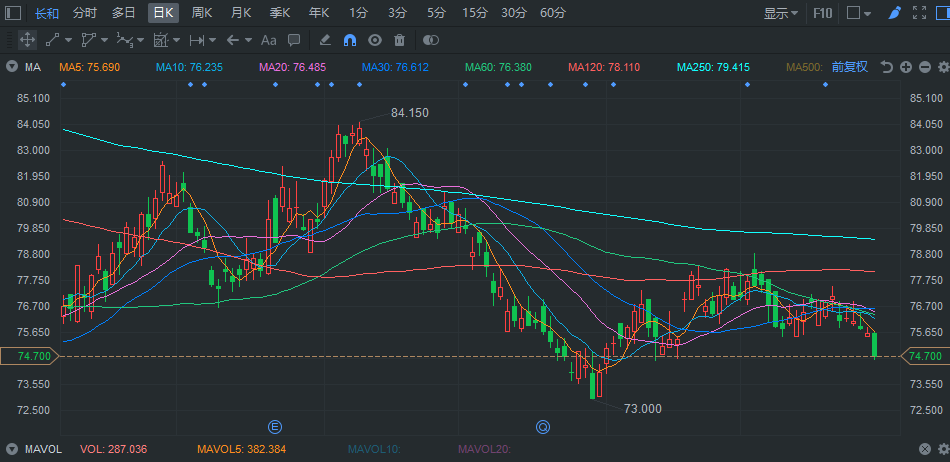Expand the range tool dropdown arrow
Screen dimensions: 950x462
coord(212,40)
